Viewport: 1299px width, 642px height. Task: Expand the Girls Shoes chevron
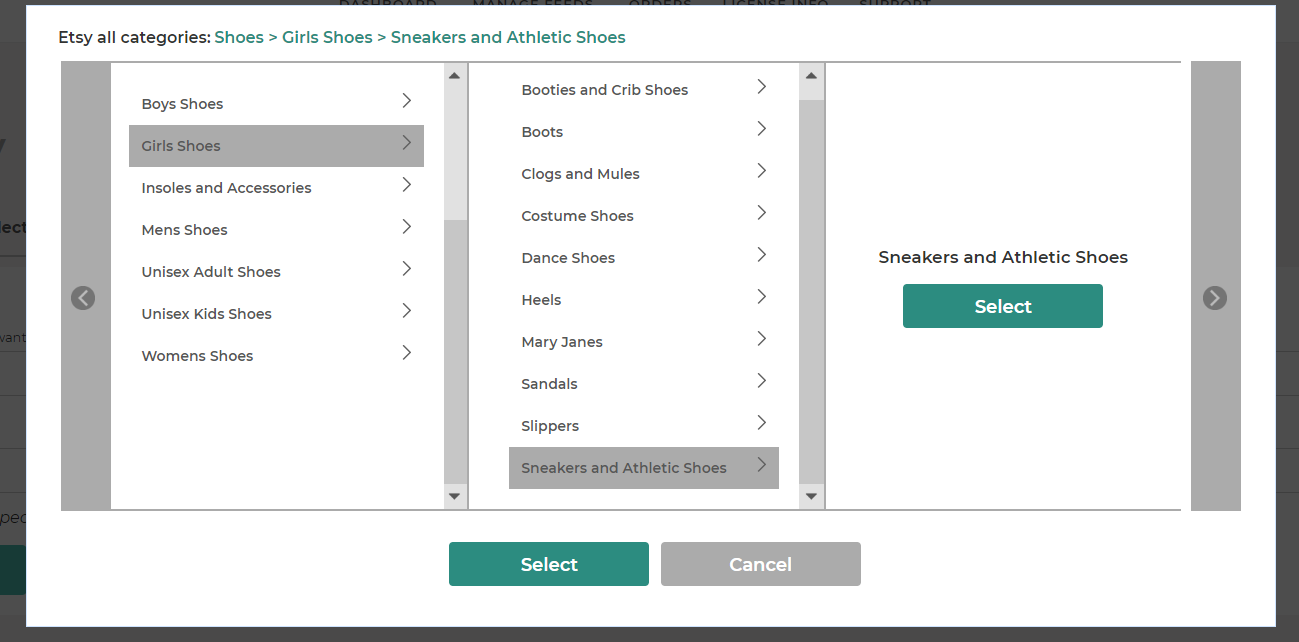pyautogui.click(x=407, y=143)
